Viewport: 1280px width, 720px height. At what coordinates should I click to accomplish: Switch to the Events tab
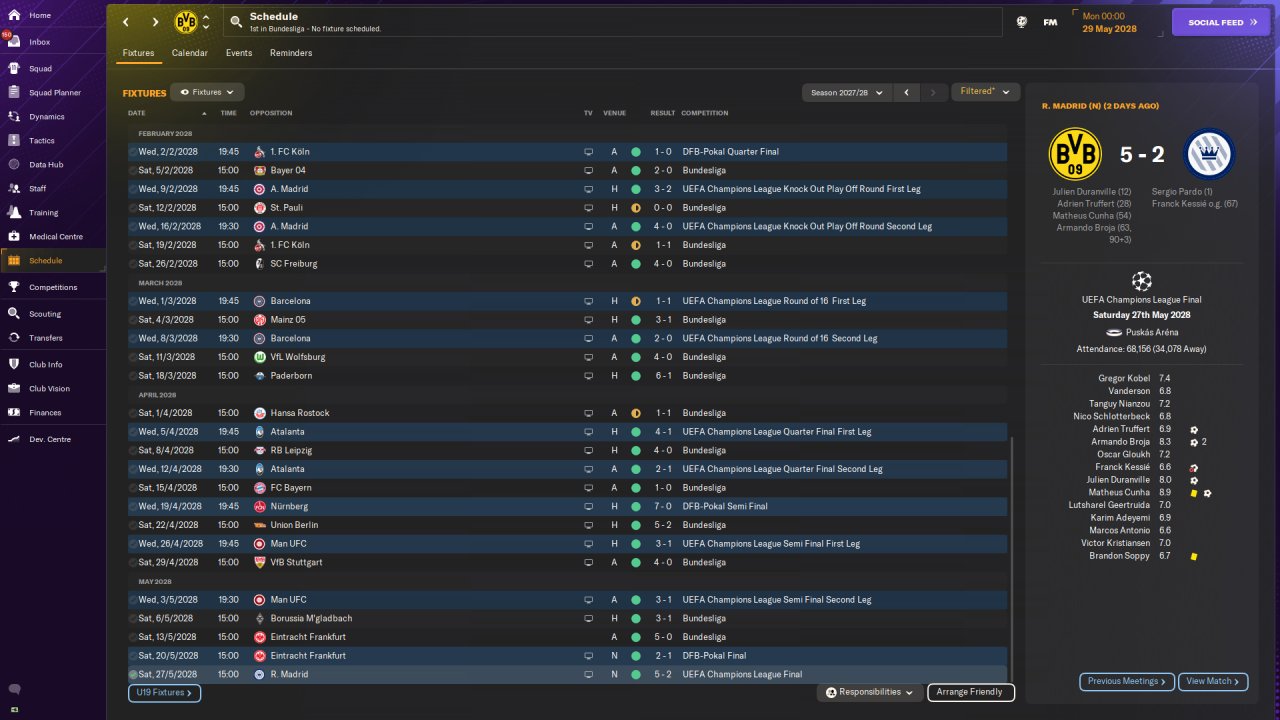pos(239,53)
